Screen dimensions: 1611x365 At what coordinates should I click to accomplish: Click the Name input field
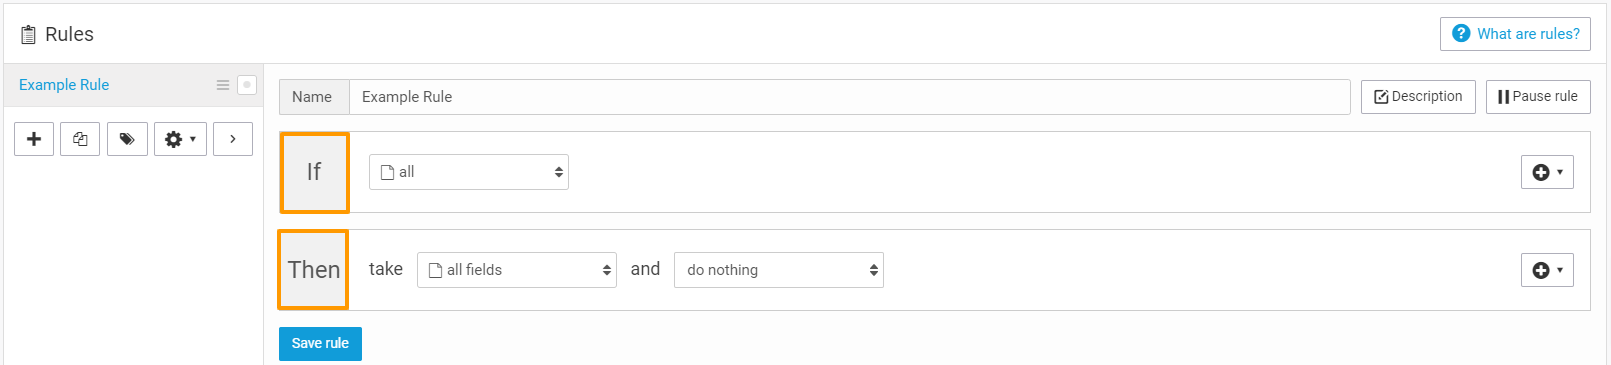(850, 97)
